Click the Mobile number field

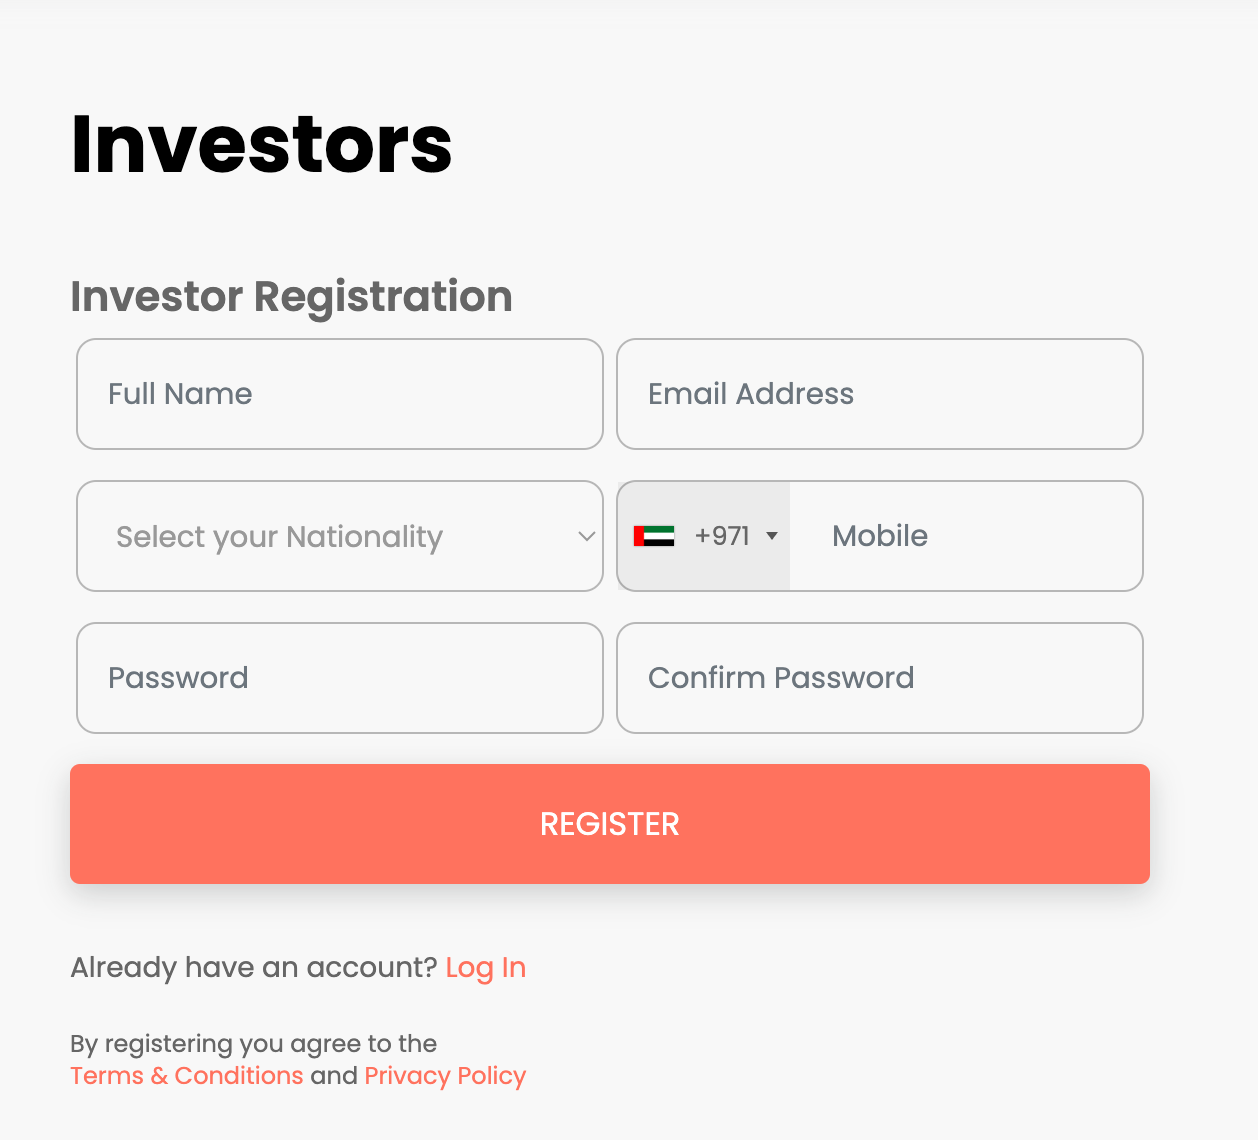click(965, 536)
